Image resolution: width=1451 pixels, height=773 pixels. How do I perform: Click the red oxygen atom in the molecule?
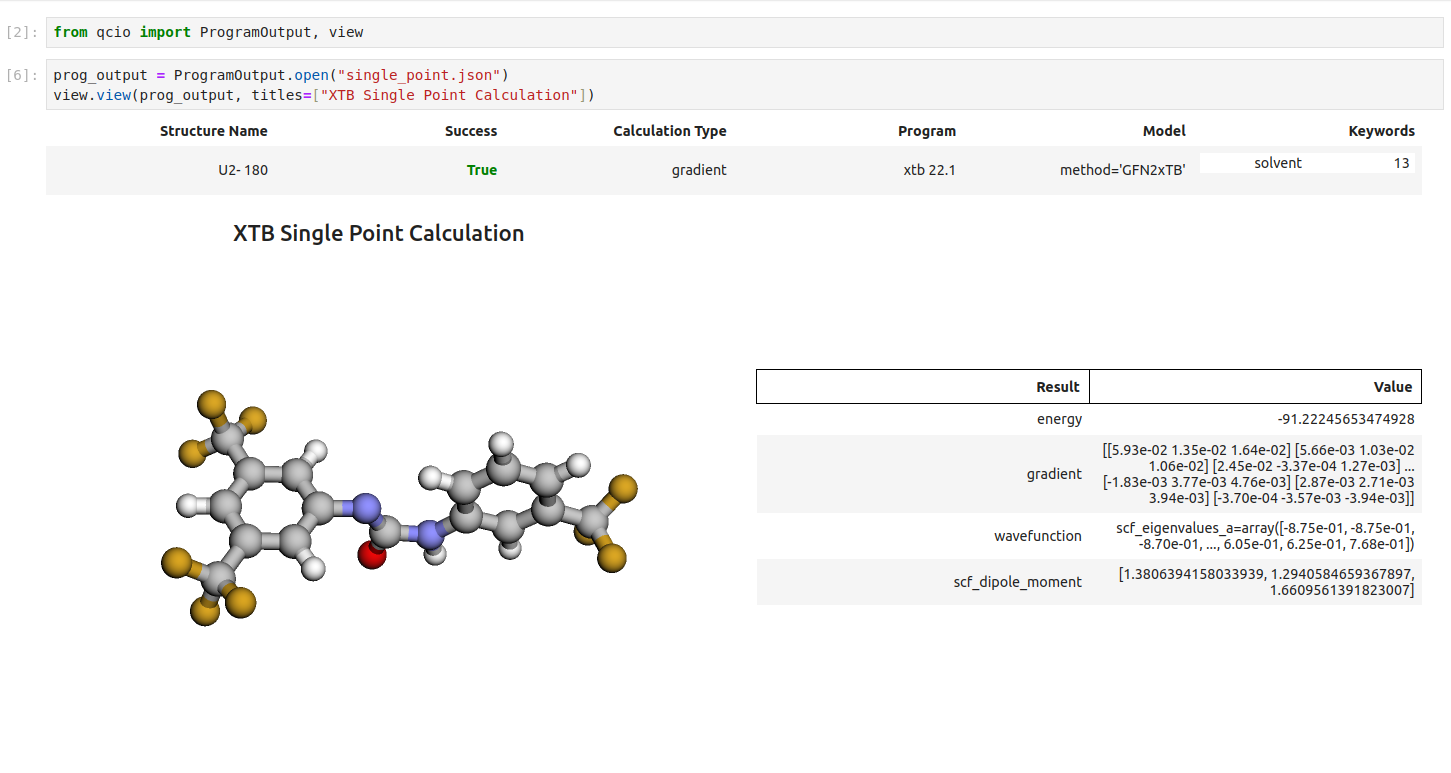pos(371,556)
